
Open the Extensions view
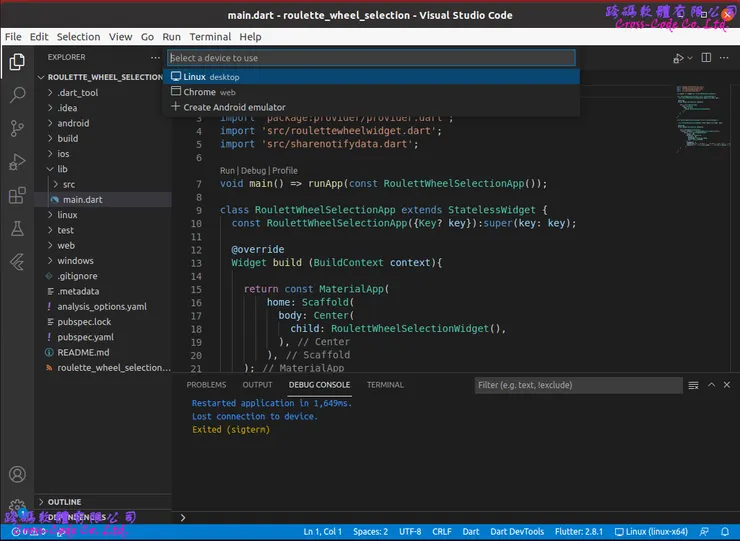tap(17, 195)
